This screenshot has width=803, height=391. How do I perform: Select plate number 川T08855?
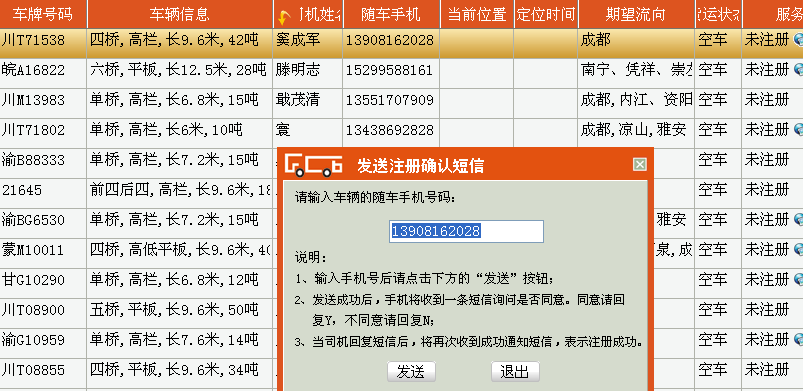[34, 371]
